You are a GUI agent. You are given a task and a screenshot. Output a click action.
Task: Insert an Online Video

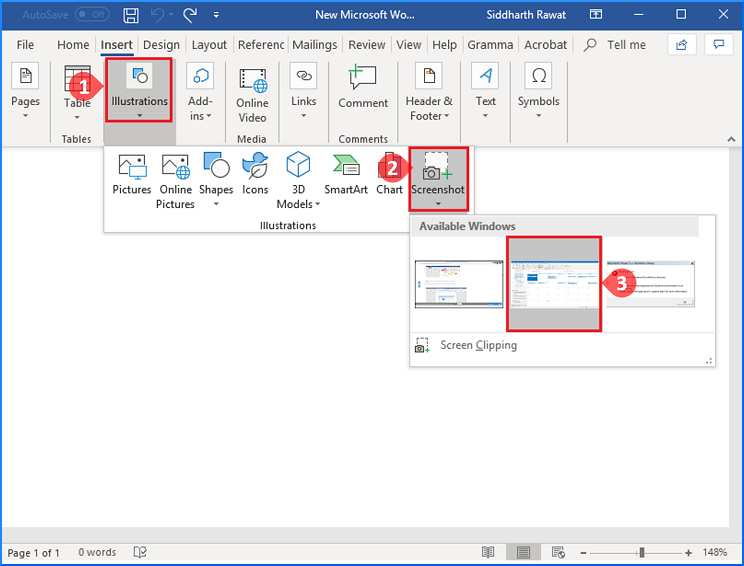point(252,95)
